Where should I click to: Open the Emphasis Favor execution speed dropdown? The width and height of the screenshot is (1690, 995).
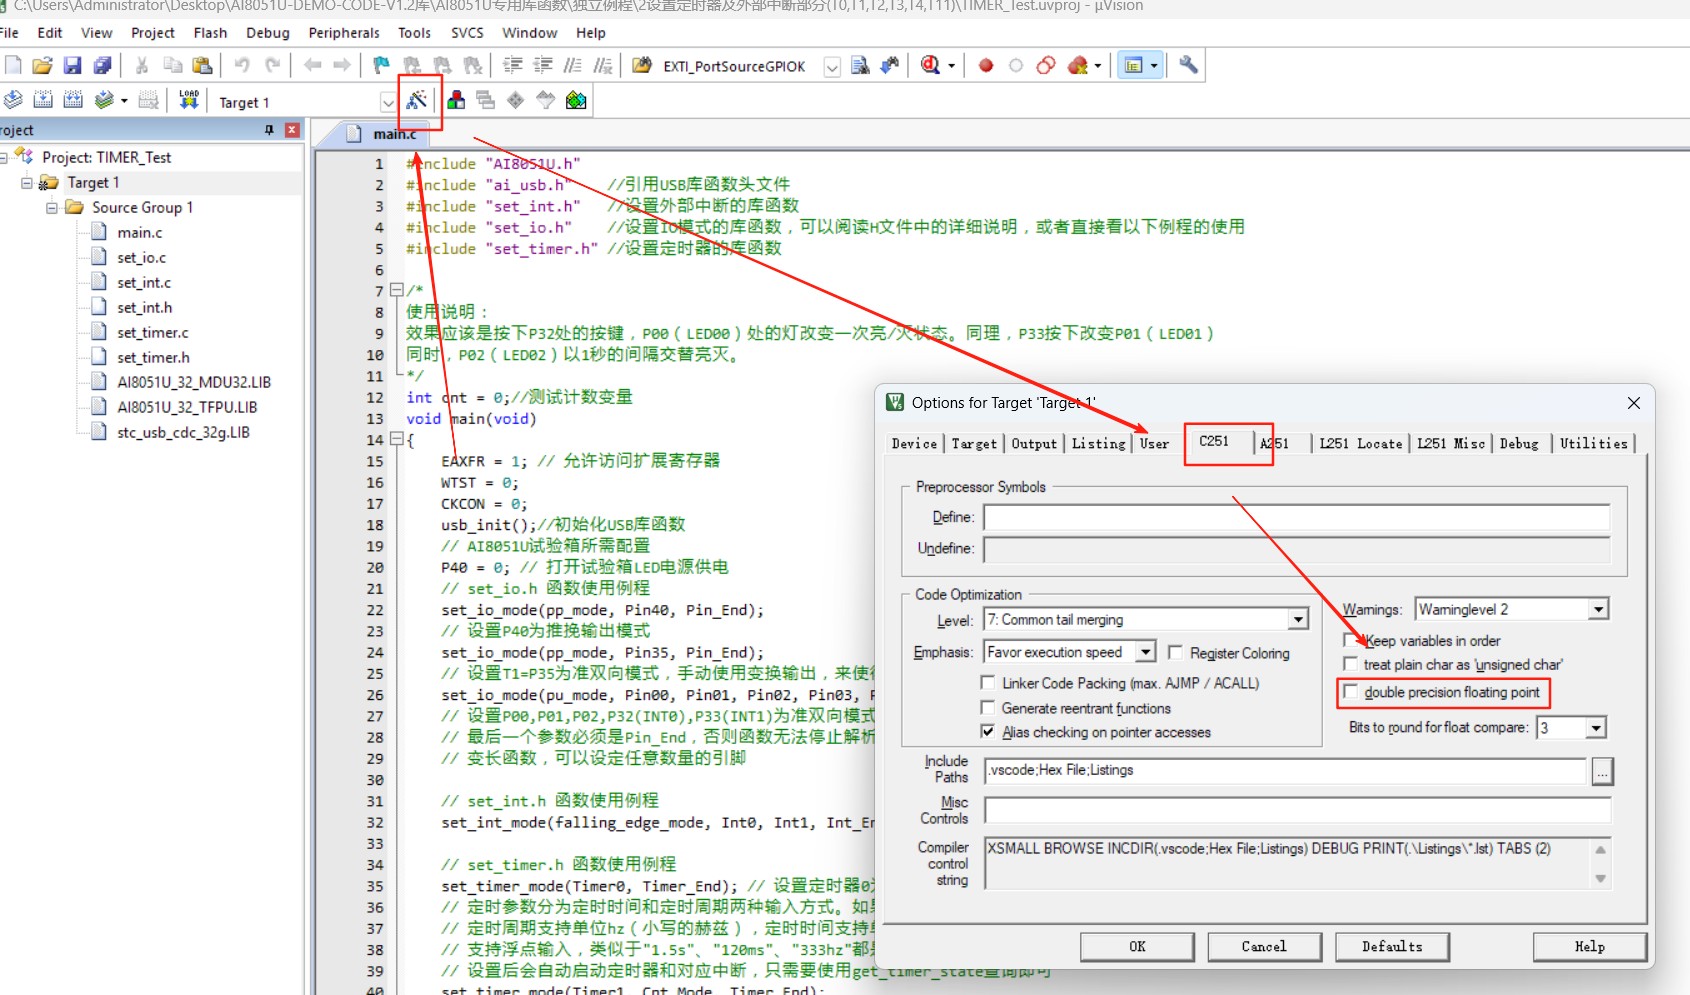1146,652
